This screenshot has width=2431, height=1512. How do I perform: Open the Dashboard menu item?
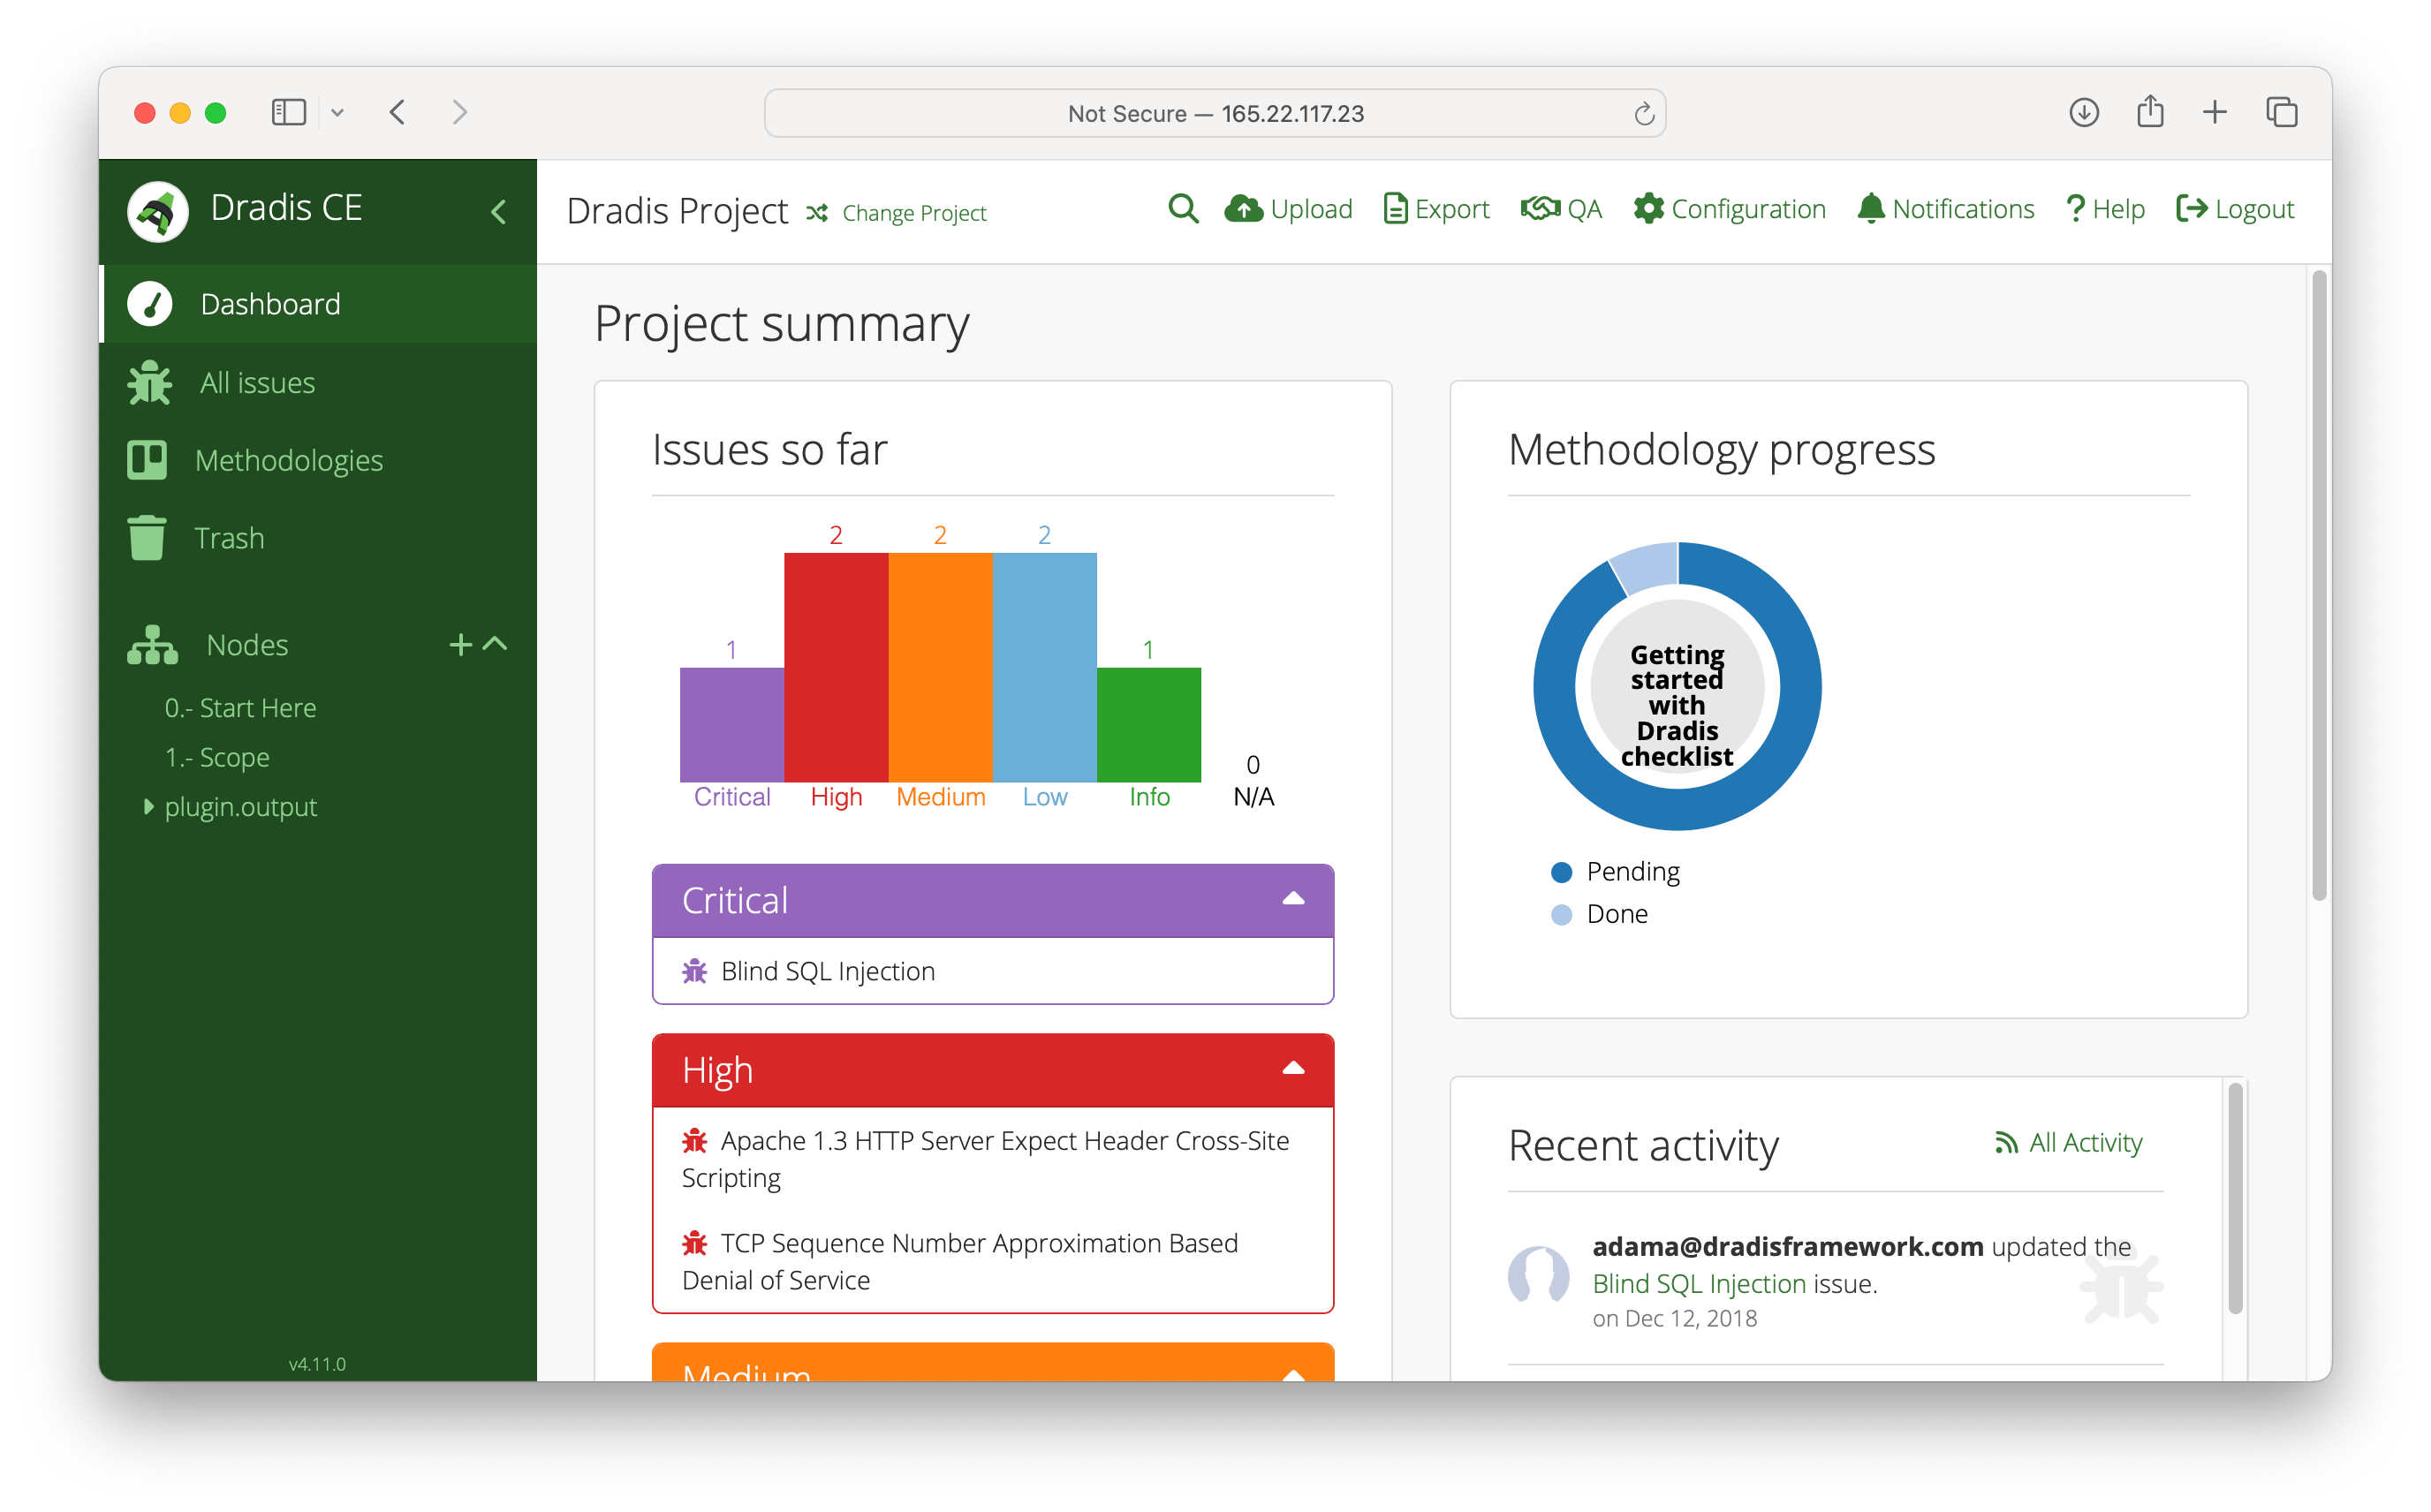[270, 303]
